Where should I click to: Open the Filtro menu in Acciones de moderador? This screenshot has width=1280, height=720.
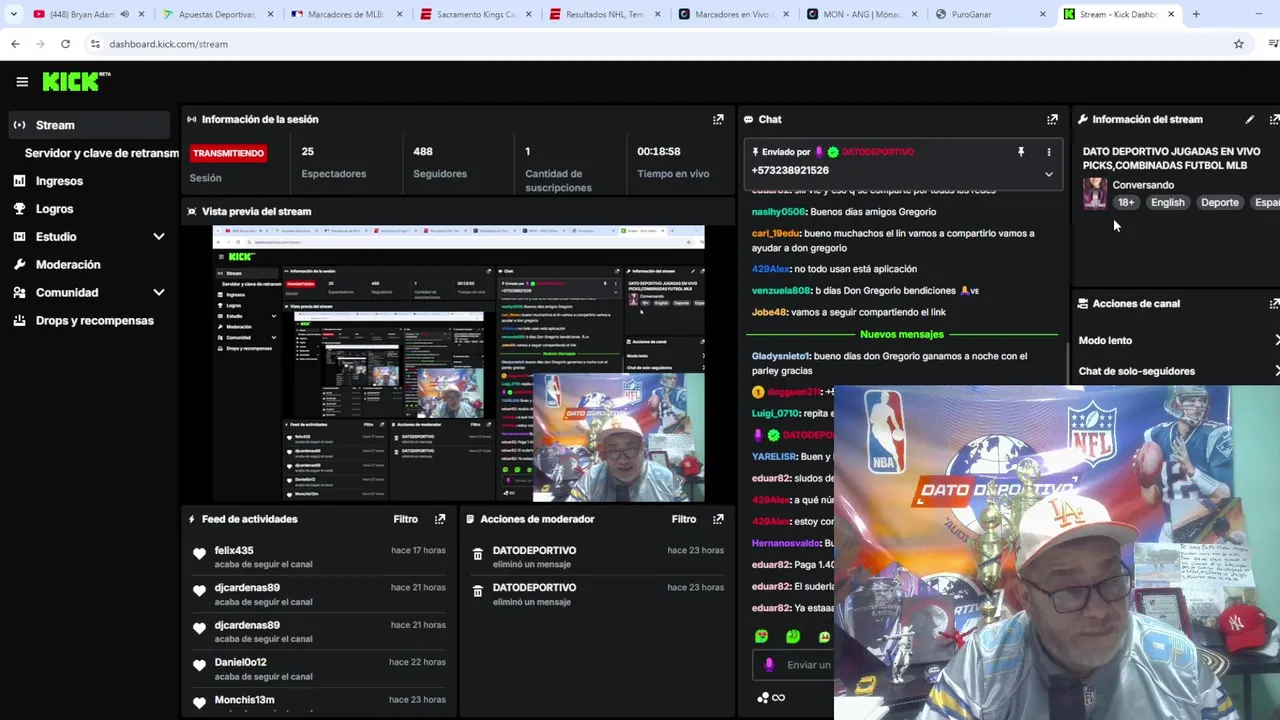683,519
